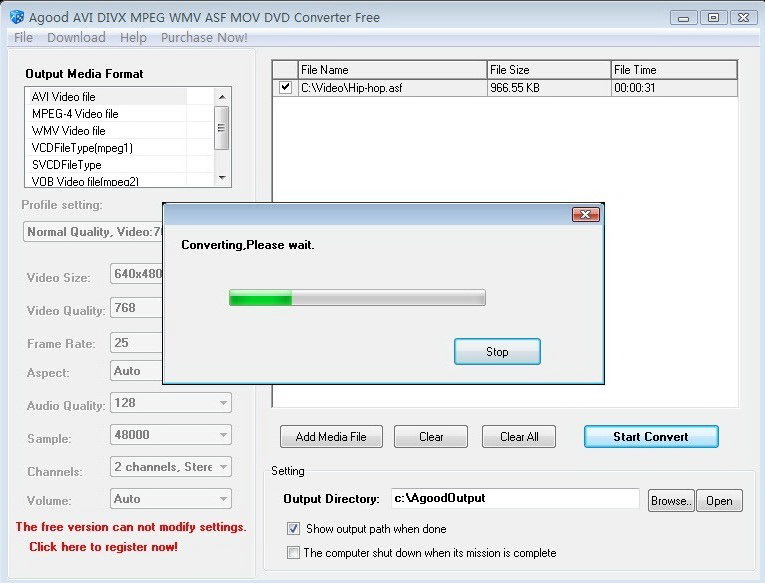Screen dimensions: 765x583
Task: Click the format list scrollbar thumb
Action: pos(222,128)
